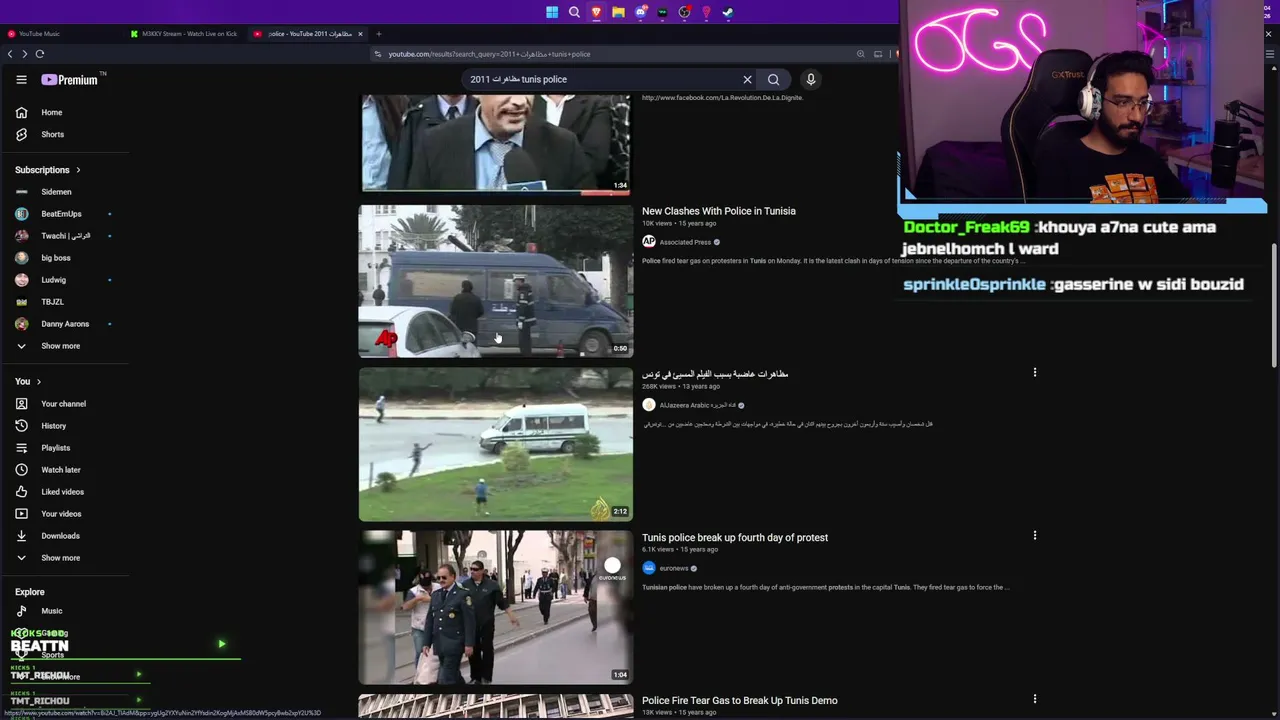This screenshot has width=1280, height=720.
Task: Open Liked videos list
Action: coord(62,492)
